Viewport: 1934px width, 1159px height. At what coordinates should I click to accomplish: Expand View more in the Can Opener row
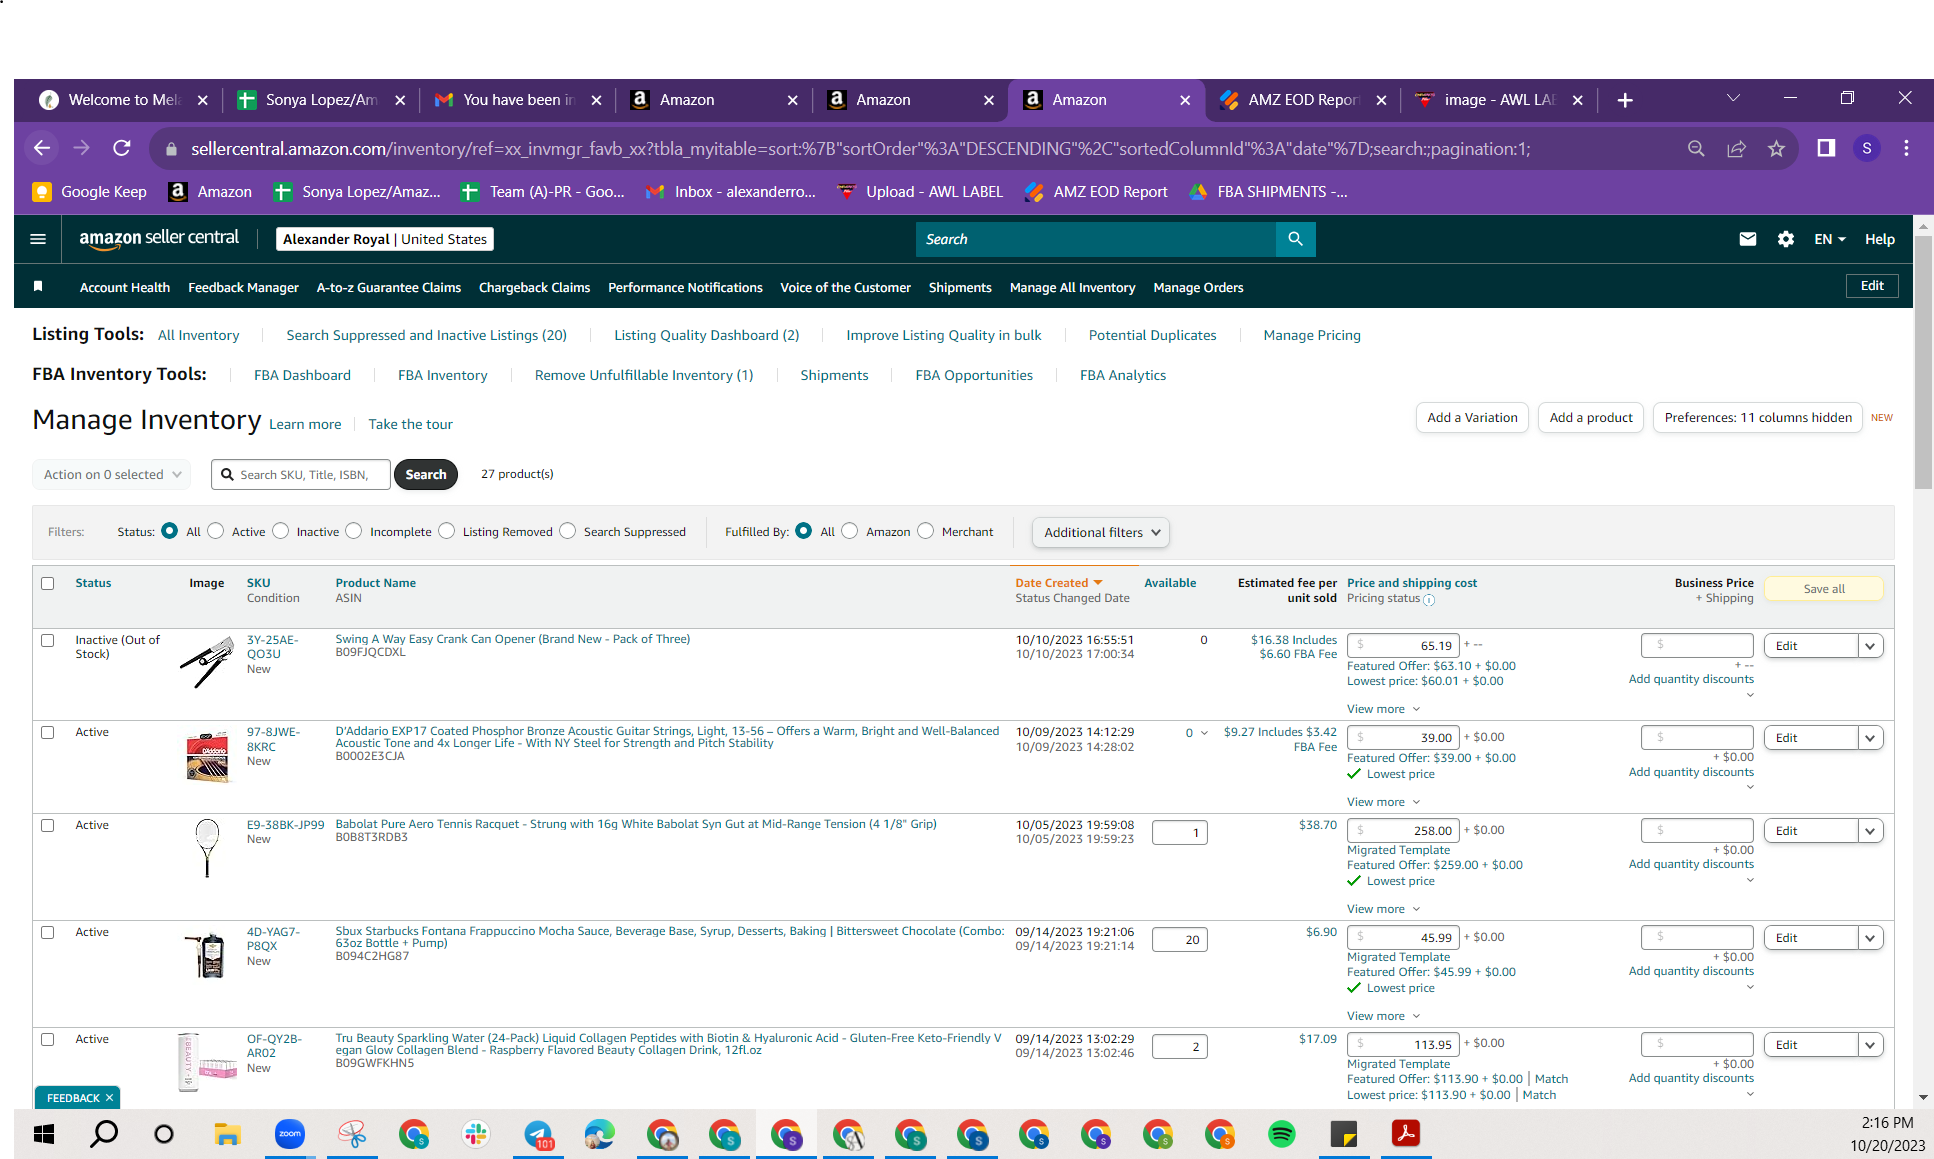(x=1383, y=709)
